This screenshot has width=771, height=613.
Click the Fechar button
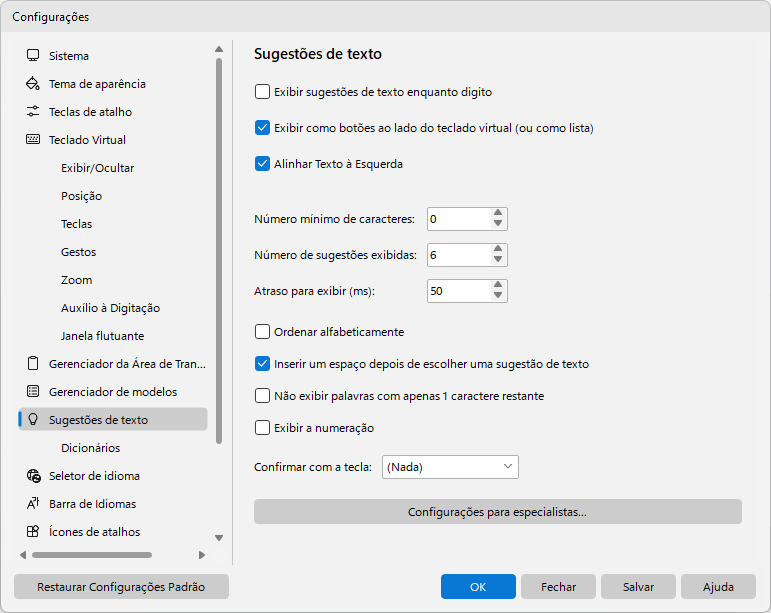tap(558, 586)
